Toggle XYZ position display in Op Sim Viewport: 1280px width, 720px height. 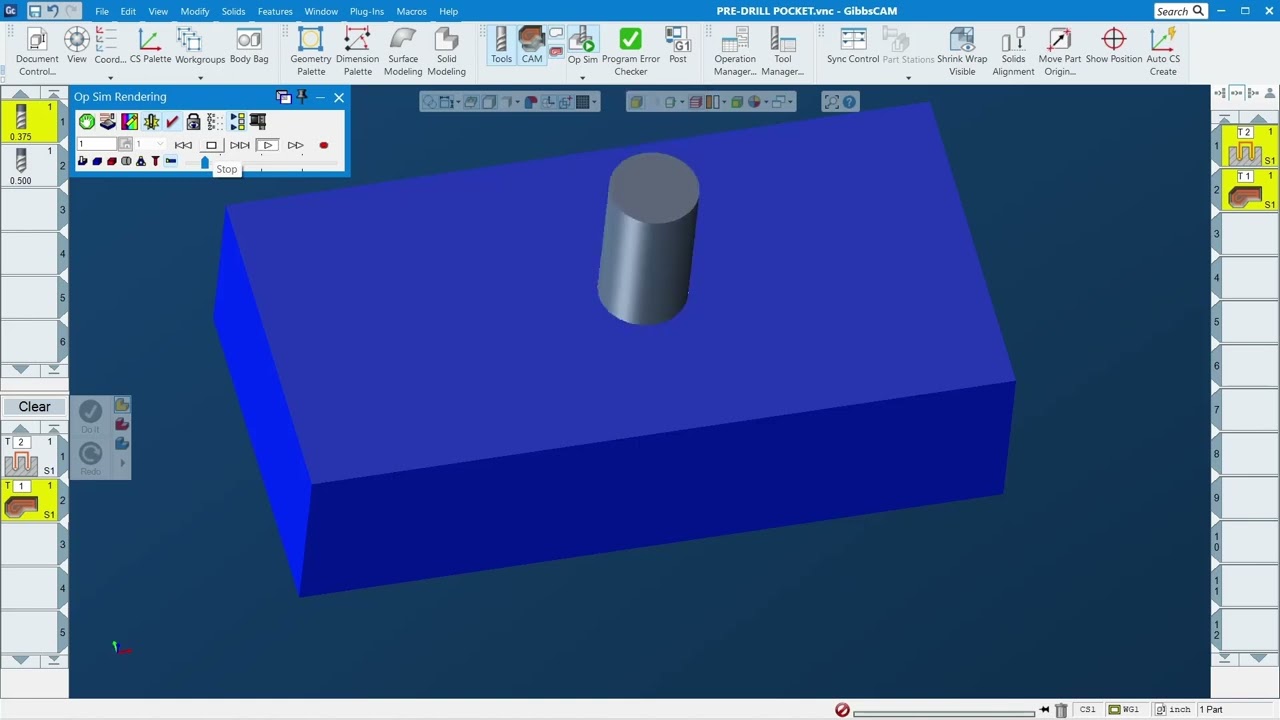[215, 121]
